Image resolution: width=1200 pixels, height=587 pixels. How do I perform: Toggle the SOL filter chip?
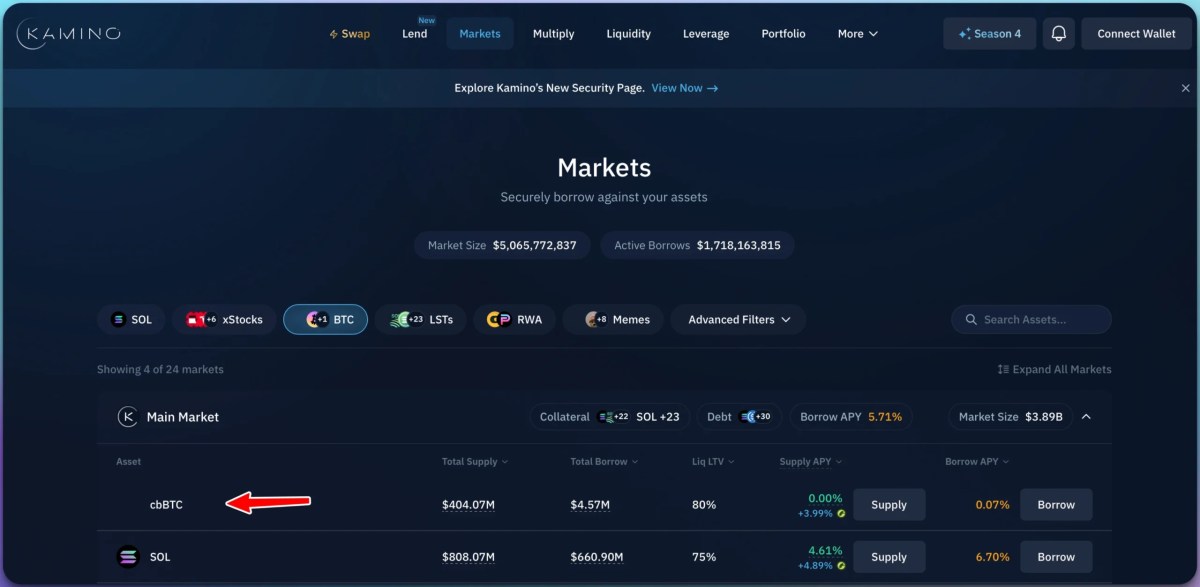[131, 320]
